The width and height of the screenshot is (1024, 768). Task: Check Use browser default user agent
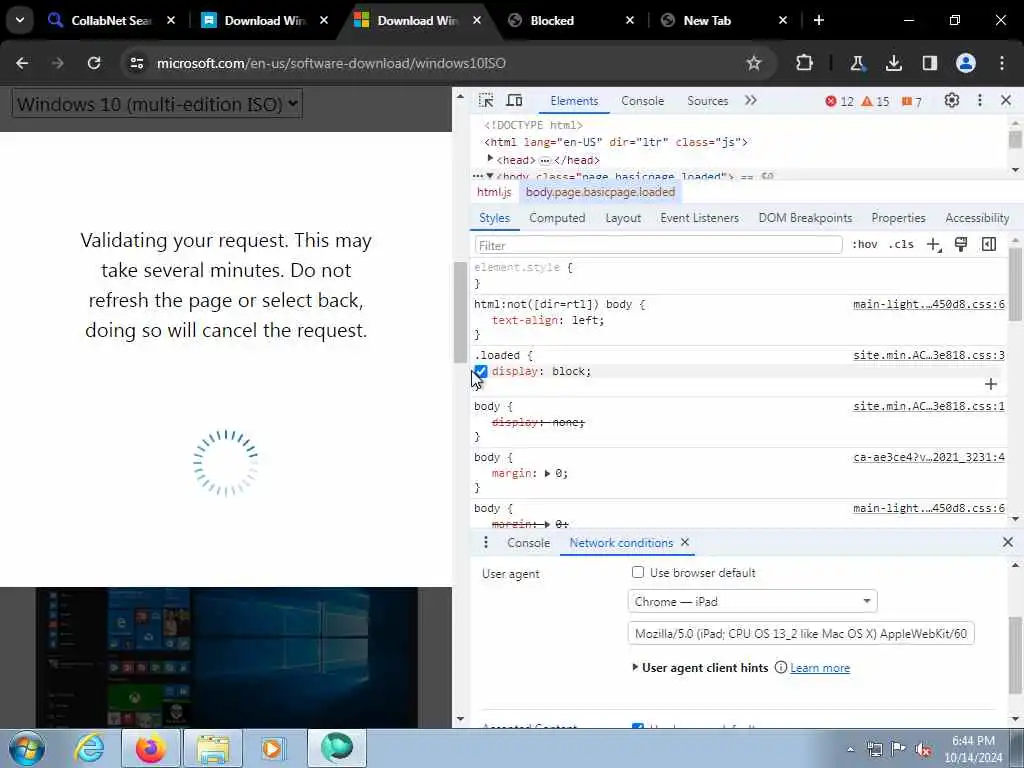(x=638, y=572)
